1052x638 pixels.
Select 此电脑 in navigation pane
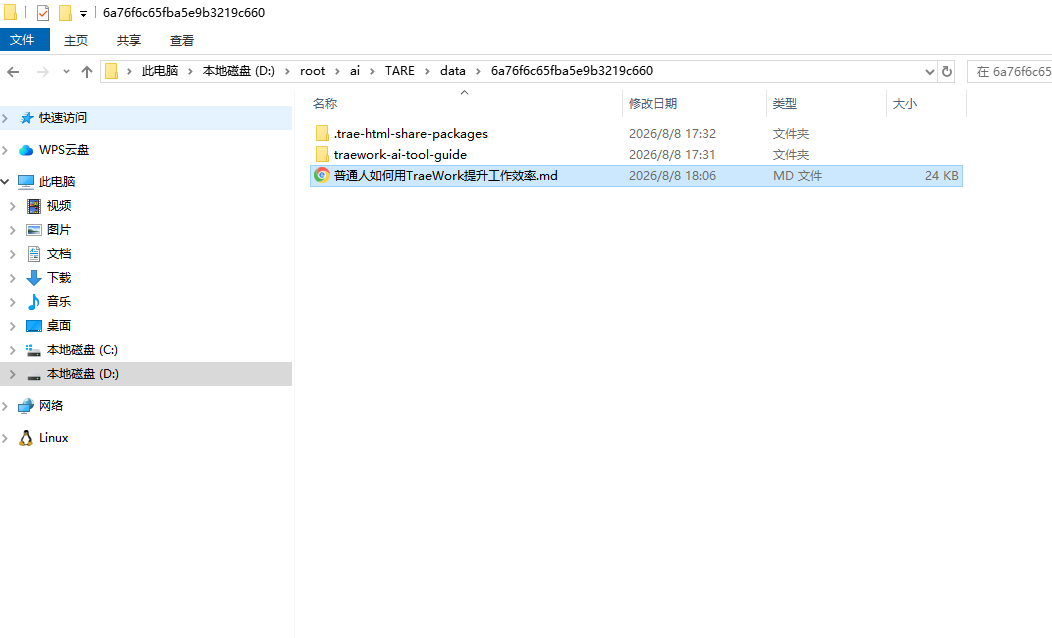[x=57, y=182]
